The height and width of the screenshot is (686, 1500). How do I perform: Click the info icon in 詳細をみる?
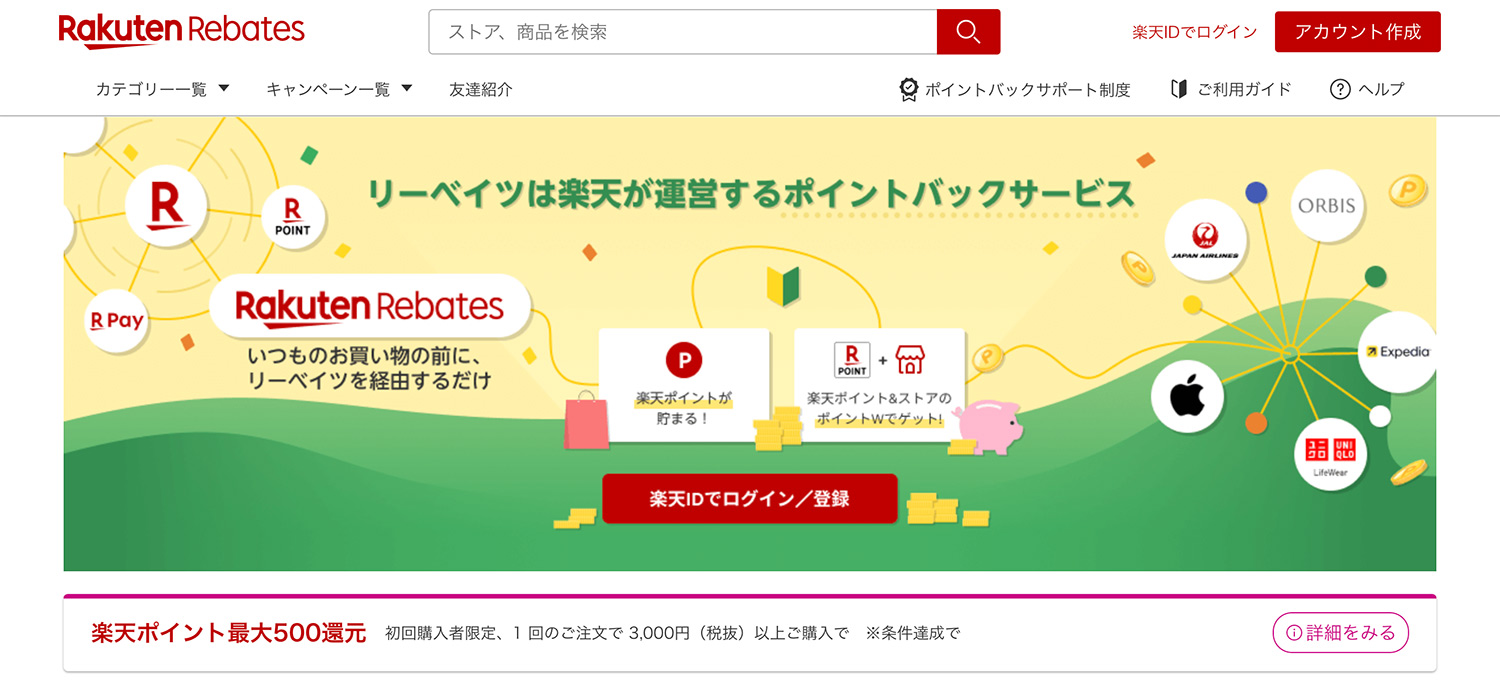[x=1295, y=633]
